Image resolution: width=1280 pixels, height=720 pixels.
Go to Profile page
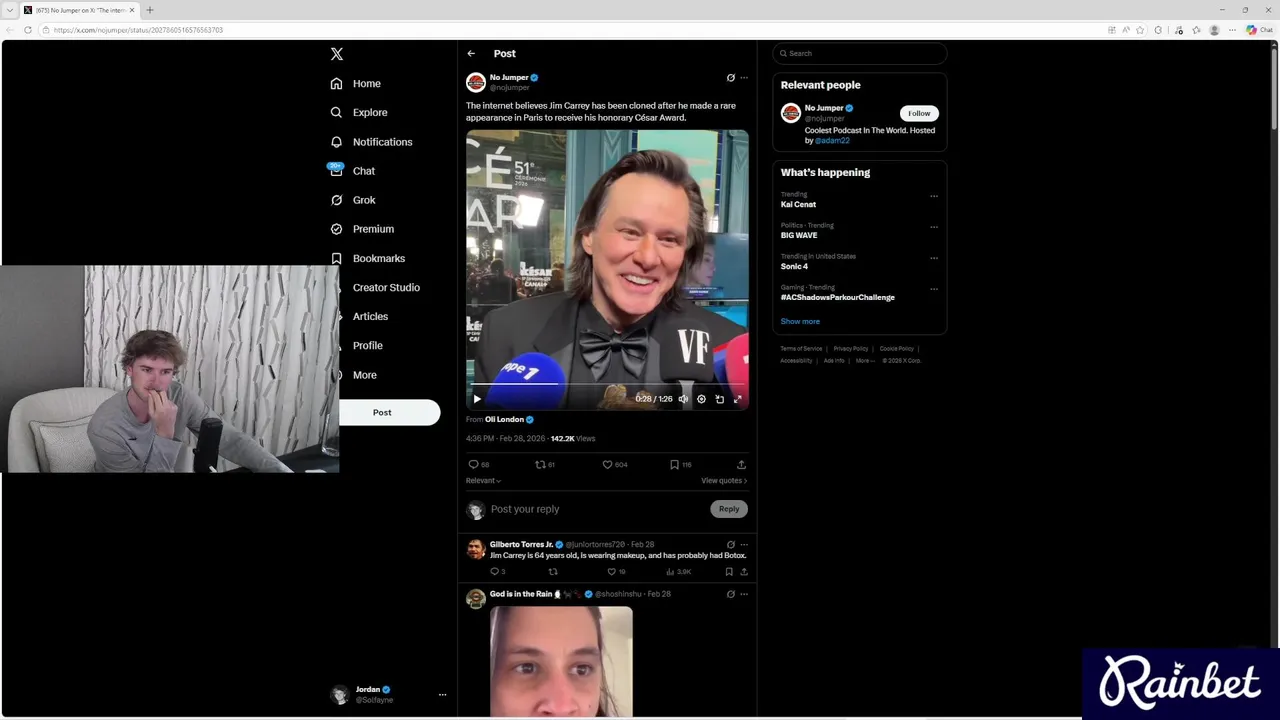pos(367,345)
